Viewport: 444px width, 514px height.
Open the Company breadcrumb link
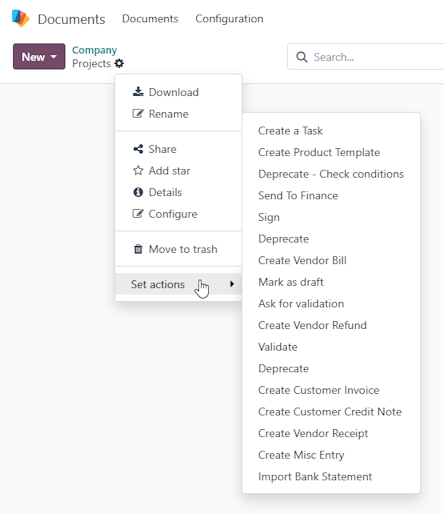coord(94,50)
